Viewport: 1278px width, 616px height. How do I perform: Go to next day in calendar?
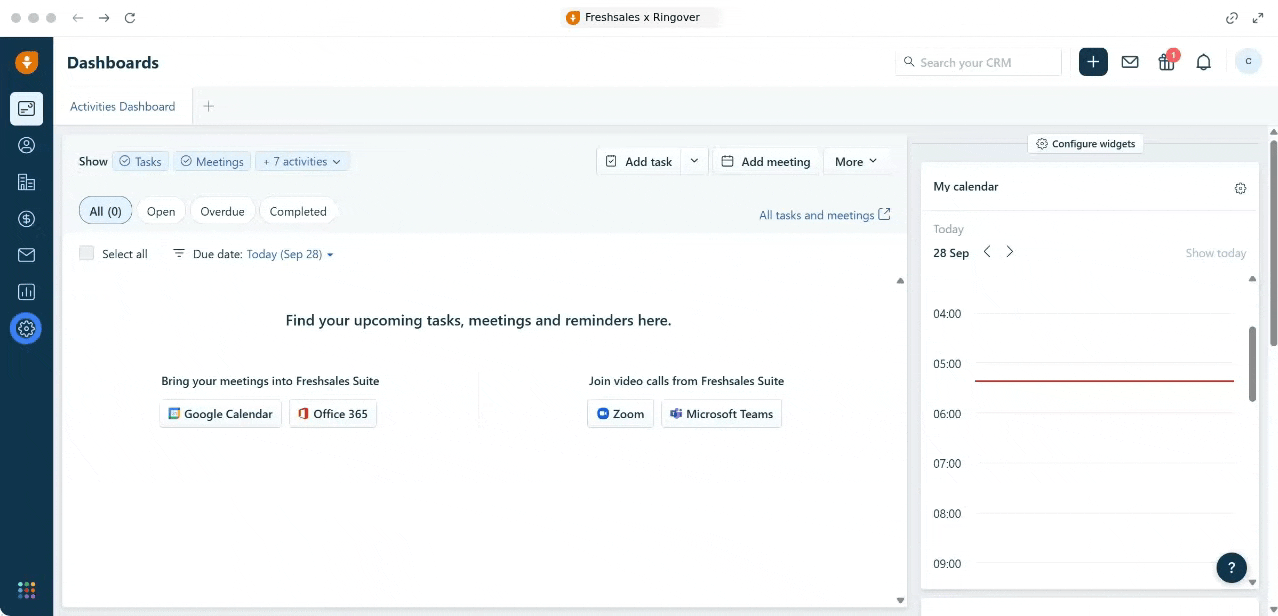(1010, 252)
